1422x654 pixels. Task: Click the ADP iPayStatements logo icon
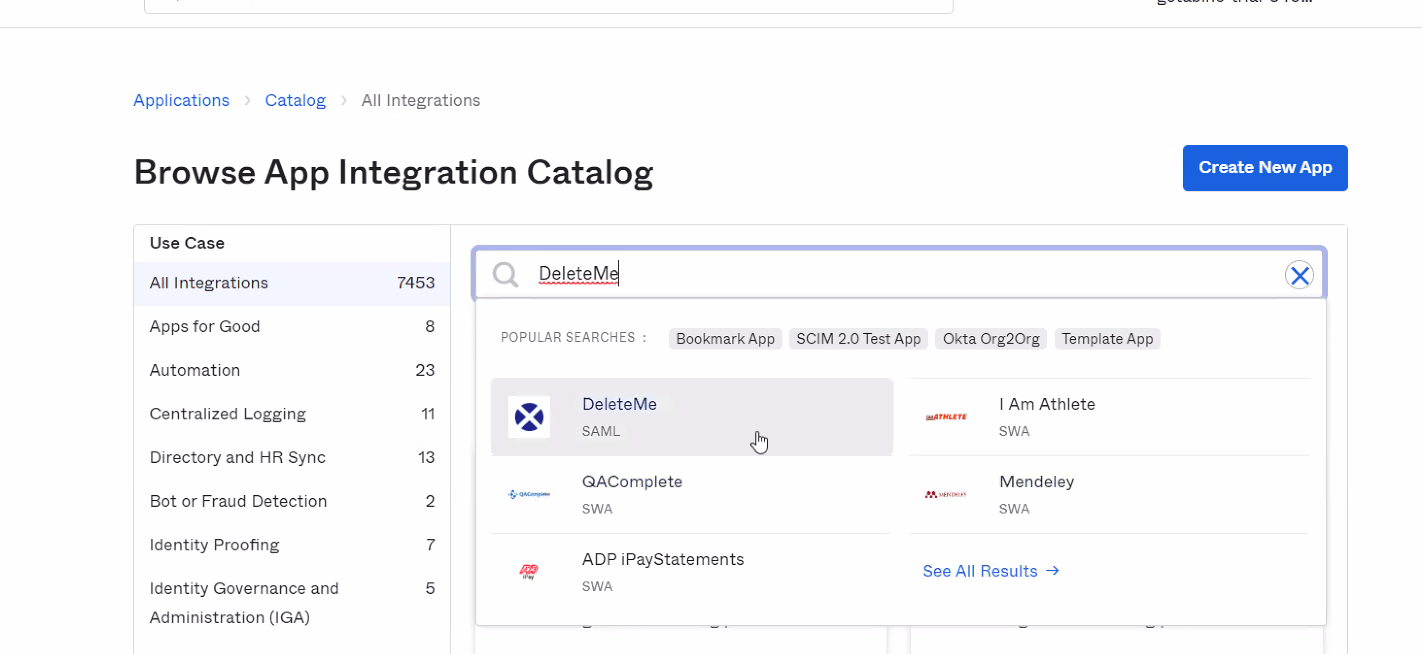tap(529, 571)
